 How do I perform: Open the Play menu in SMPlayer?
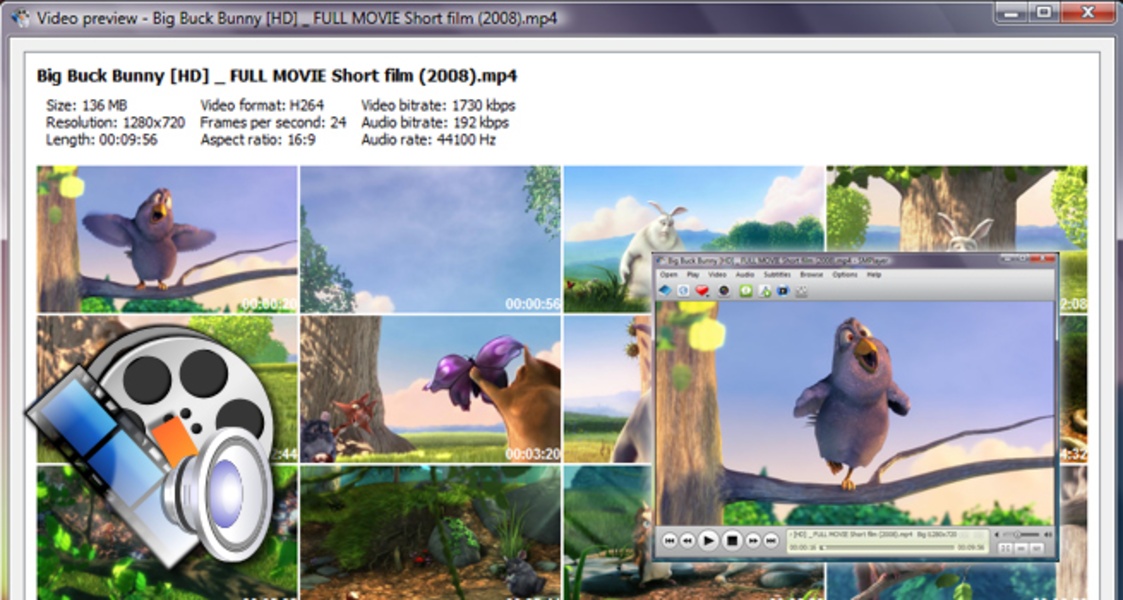(x=693, y=274)
